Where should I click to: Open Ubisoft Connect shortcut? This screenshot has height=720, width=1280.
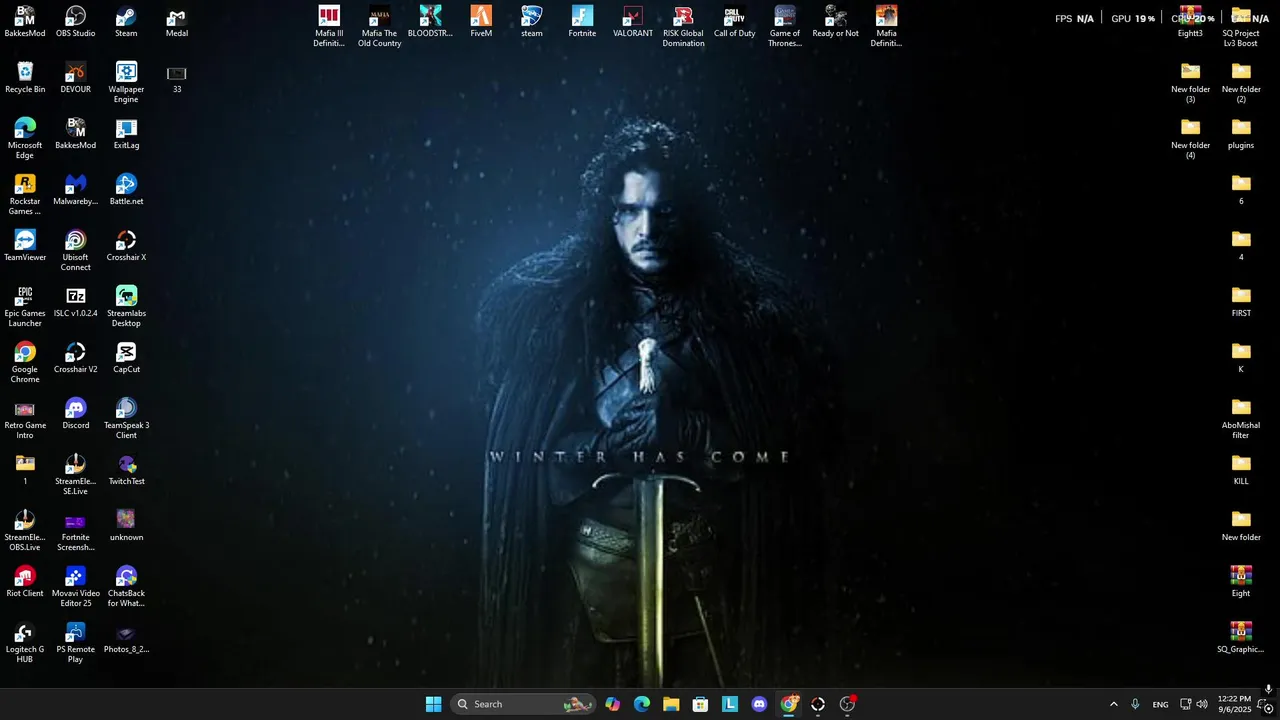pos(75,251)
